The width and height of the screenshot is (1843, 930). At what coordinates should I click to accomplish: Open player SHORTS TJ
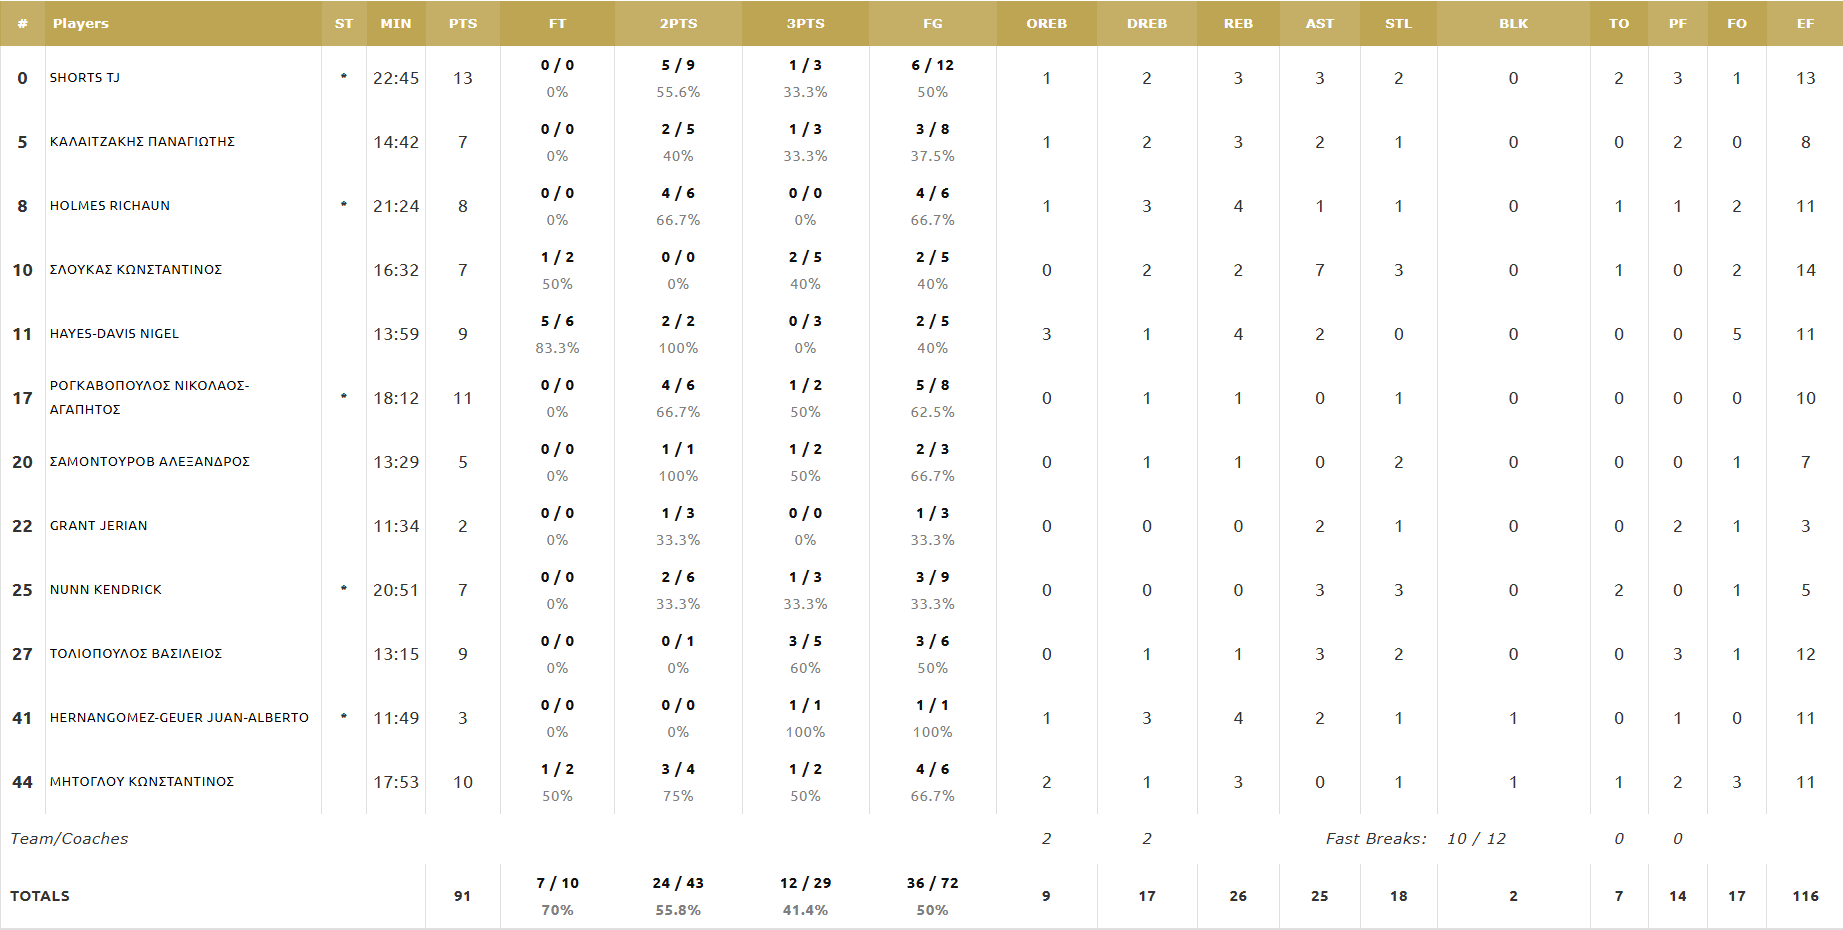[85, 77]
